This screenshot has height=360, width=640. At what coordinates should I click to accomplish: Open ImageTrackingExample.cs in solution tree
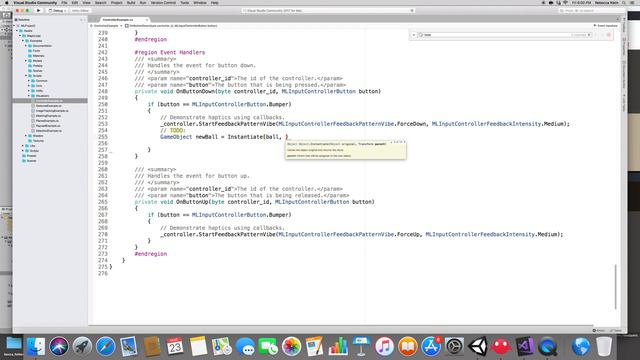pos(52,111)
